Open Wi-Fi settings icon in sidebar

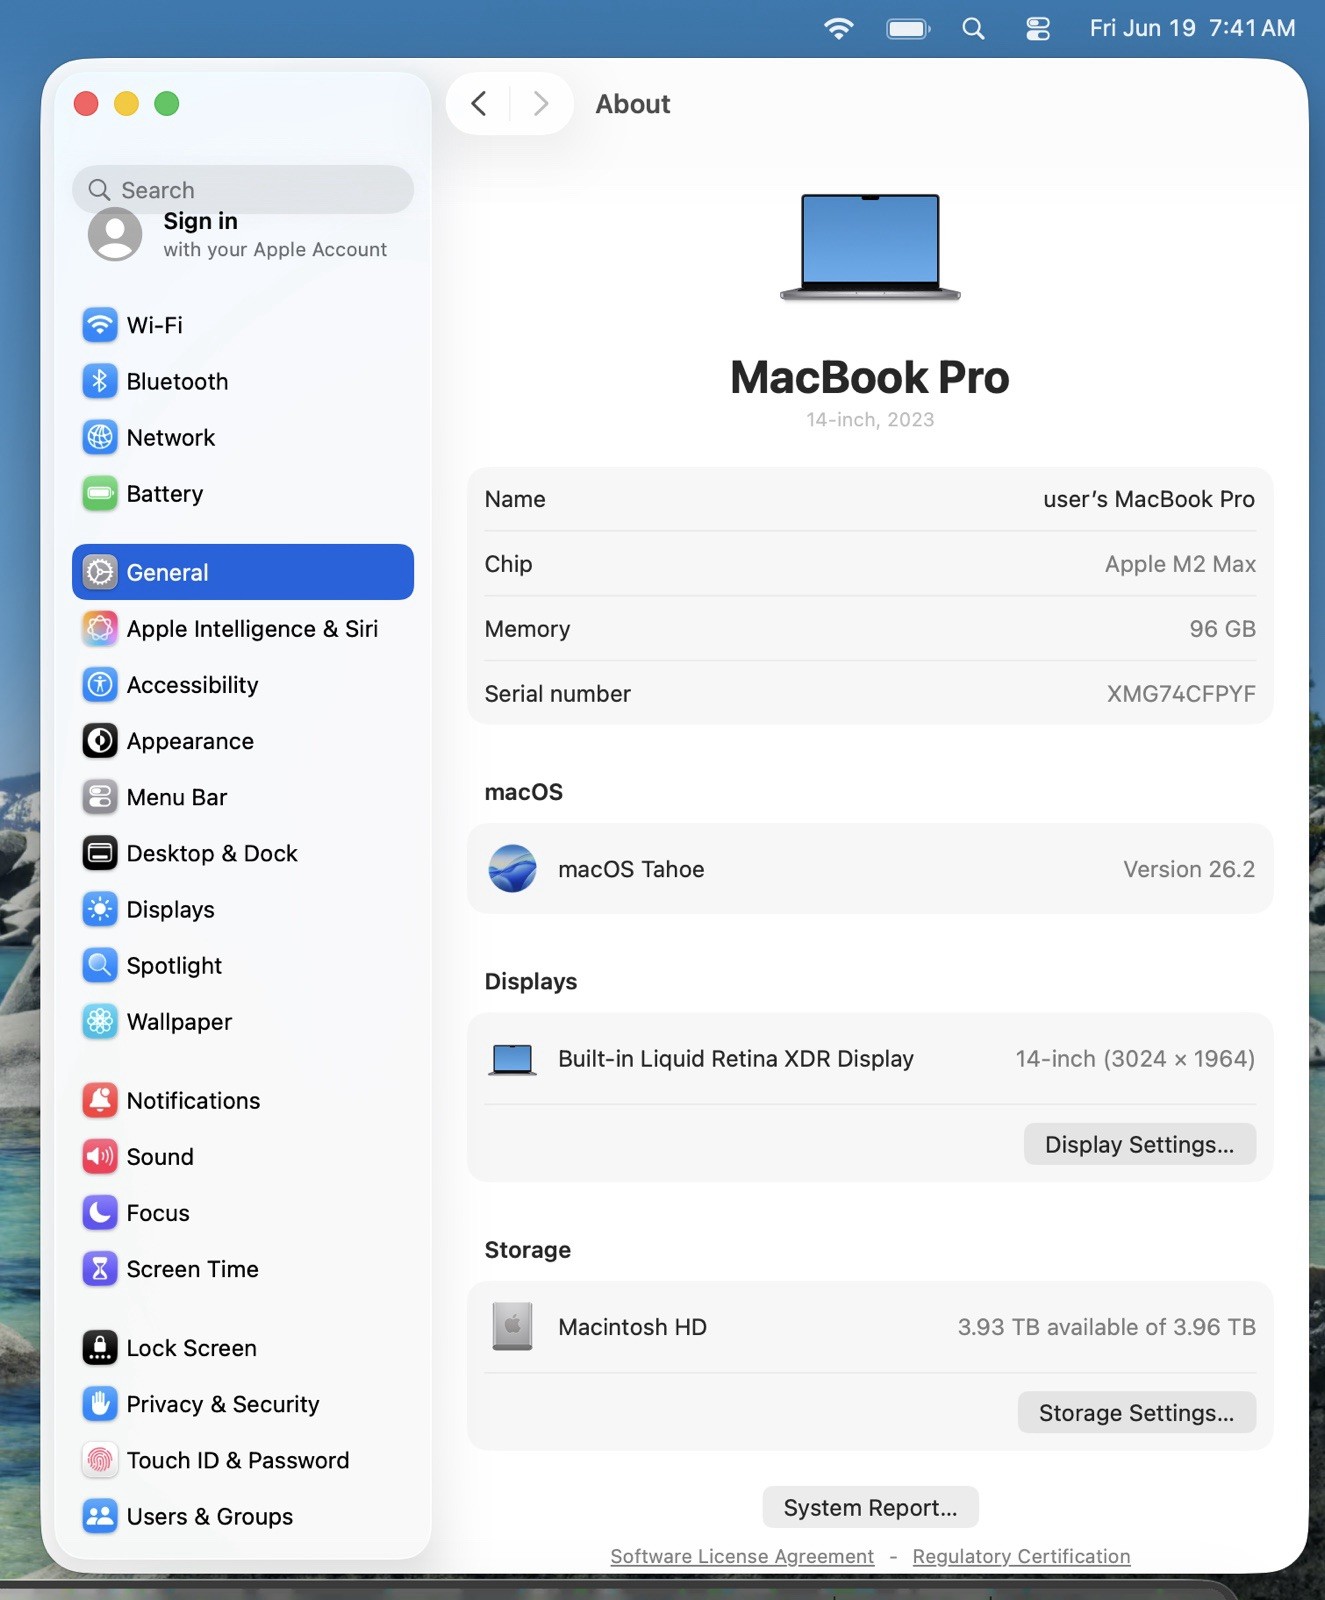tap(99, 325)
